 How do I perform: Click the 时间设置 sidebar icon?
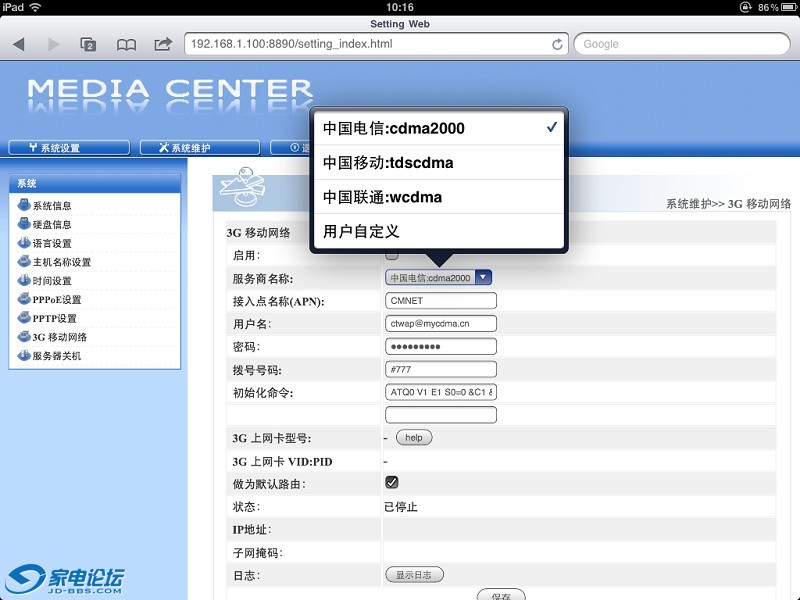[24, 280]
